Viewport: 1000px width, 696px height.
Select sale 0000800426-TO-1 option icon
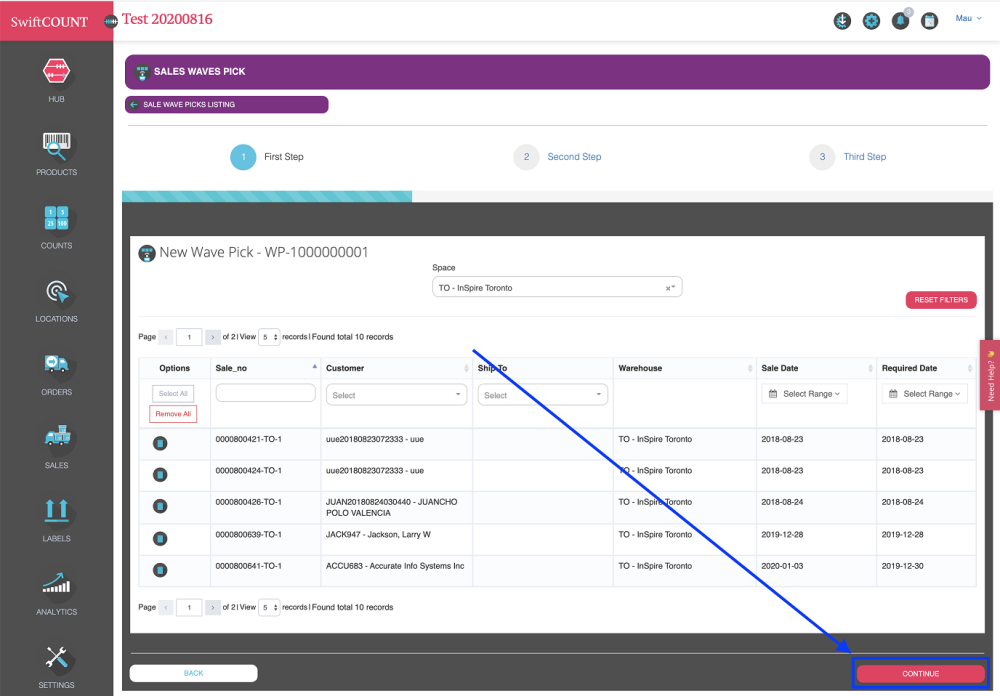pyautogui.click(x=160, y=507)
